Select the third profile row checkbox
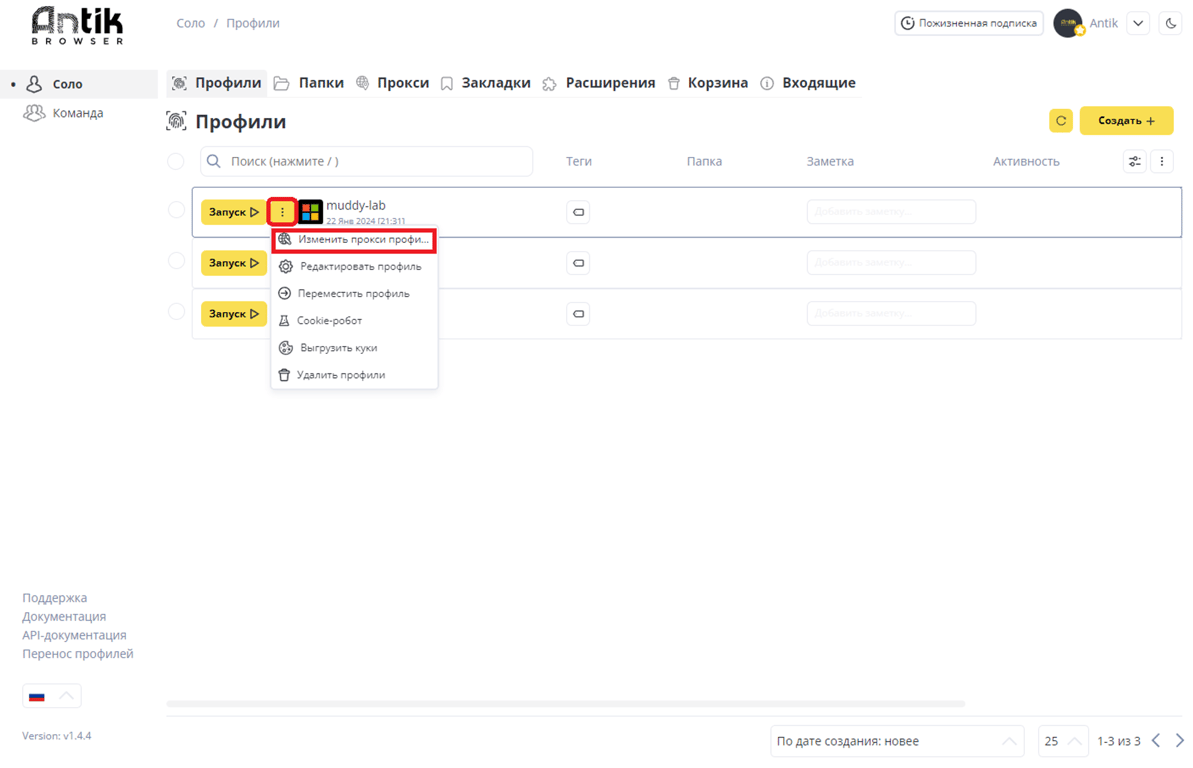The image size is (1193, 768). click(176, 311)
